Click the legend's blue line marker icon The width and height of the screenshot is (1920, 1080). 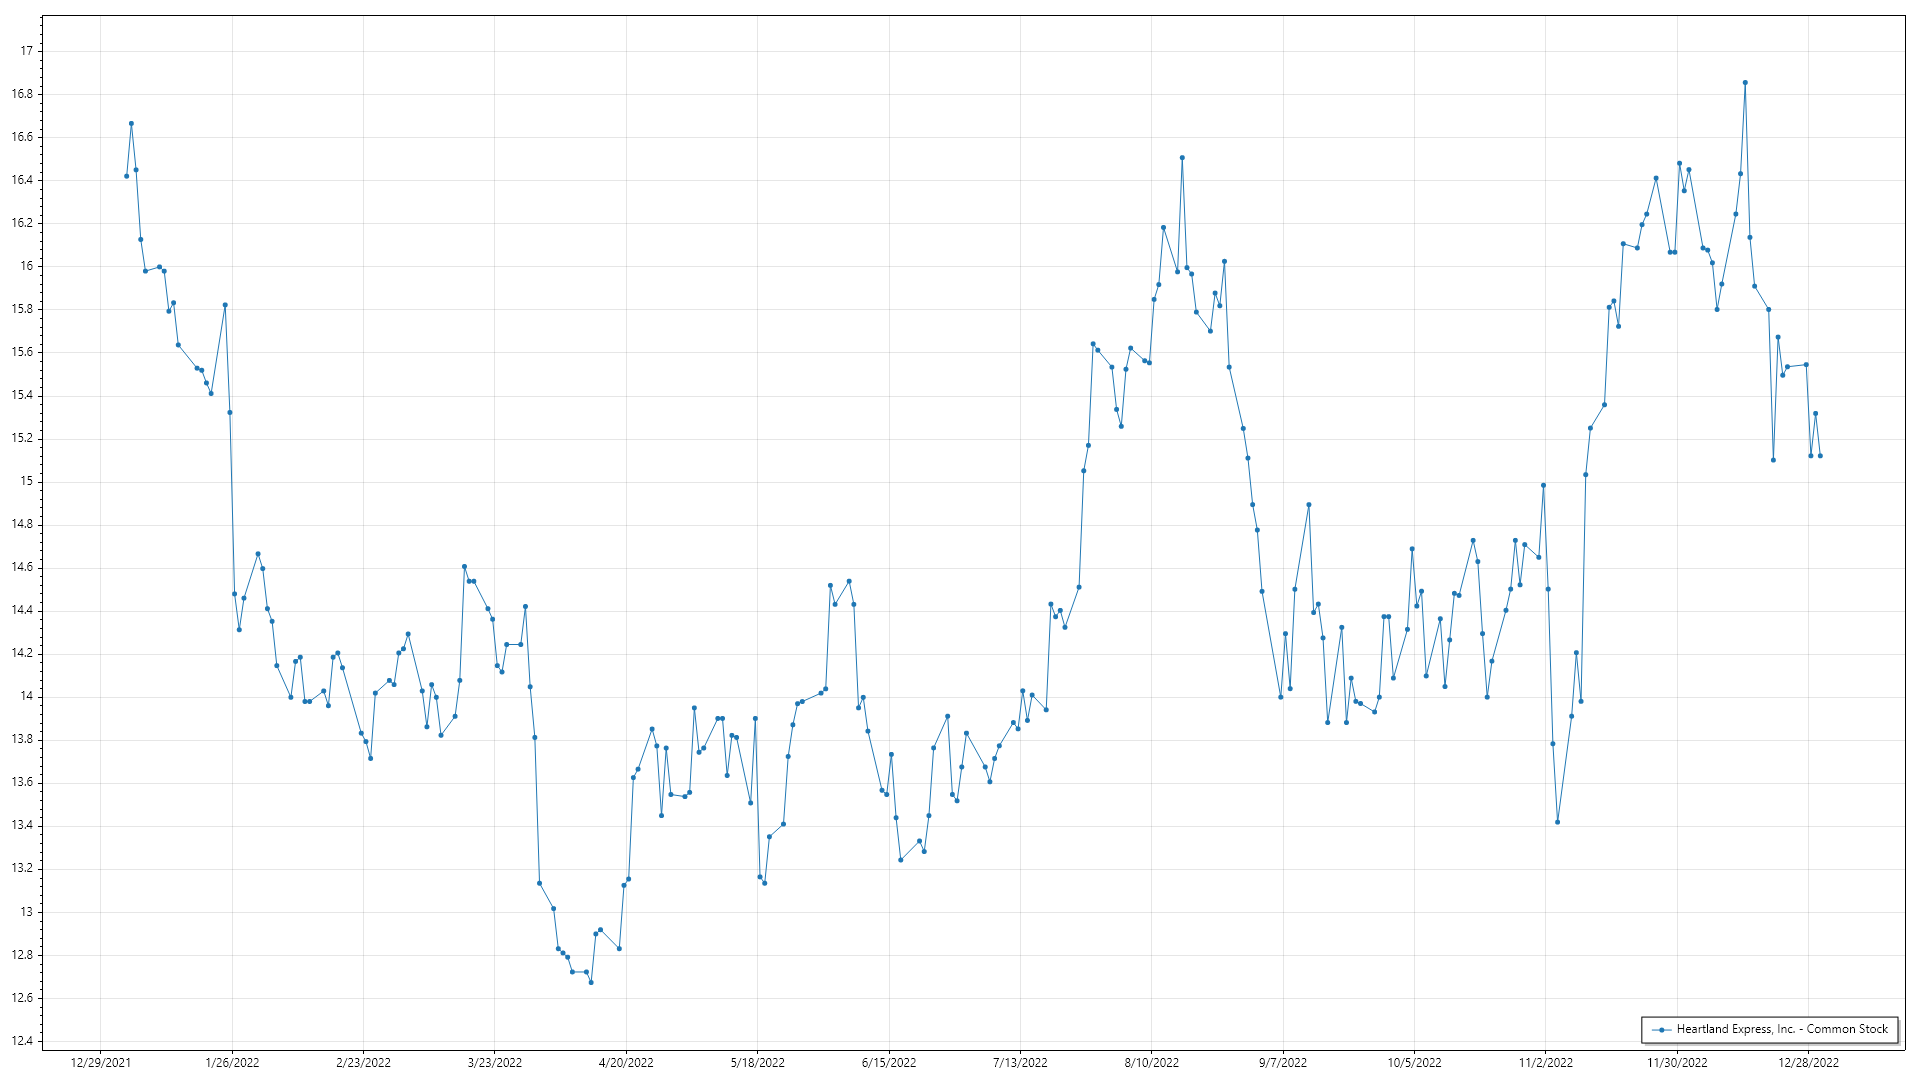coord(1662,1030)
